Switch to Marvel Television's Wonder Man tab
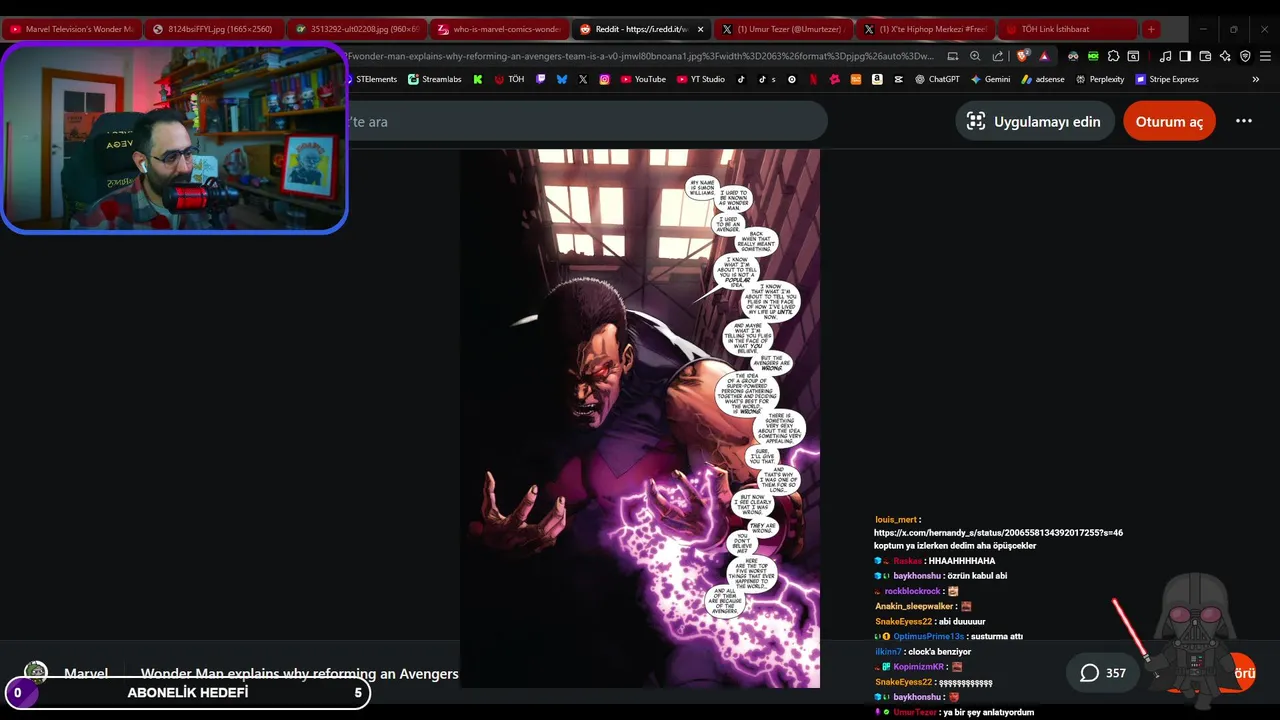 (x=71, y=29)
